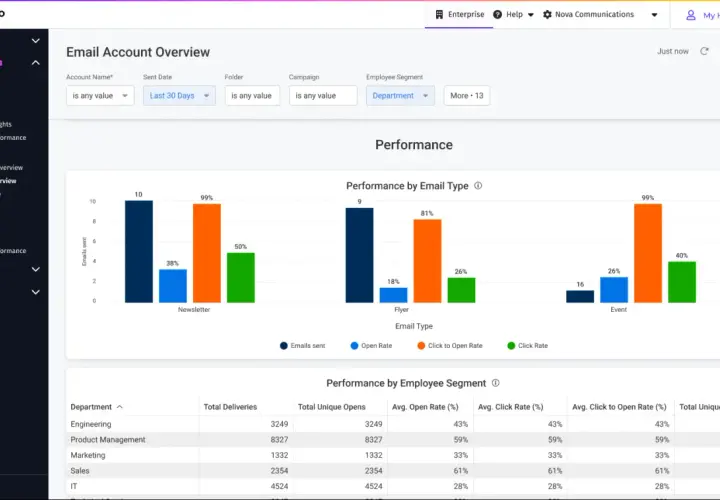Open the Help dropdown arrow
The width and height of the screenshot is (720, 500).
pyautogui.click(x=531, y=15)
